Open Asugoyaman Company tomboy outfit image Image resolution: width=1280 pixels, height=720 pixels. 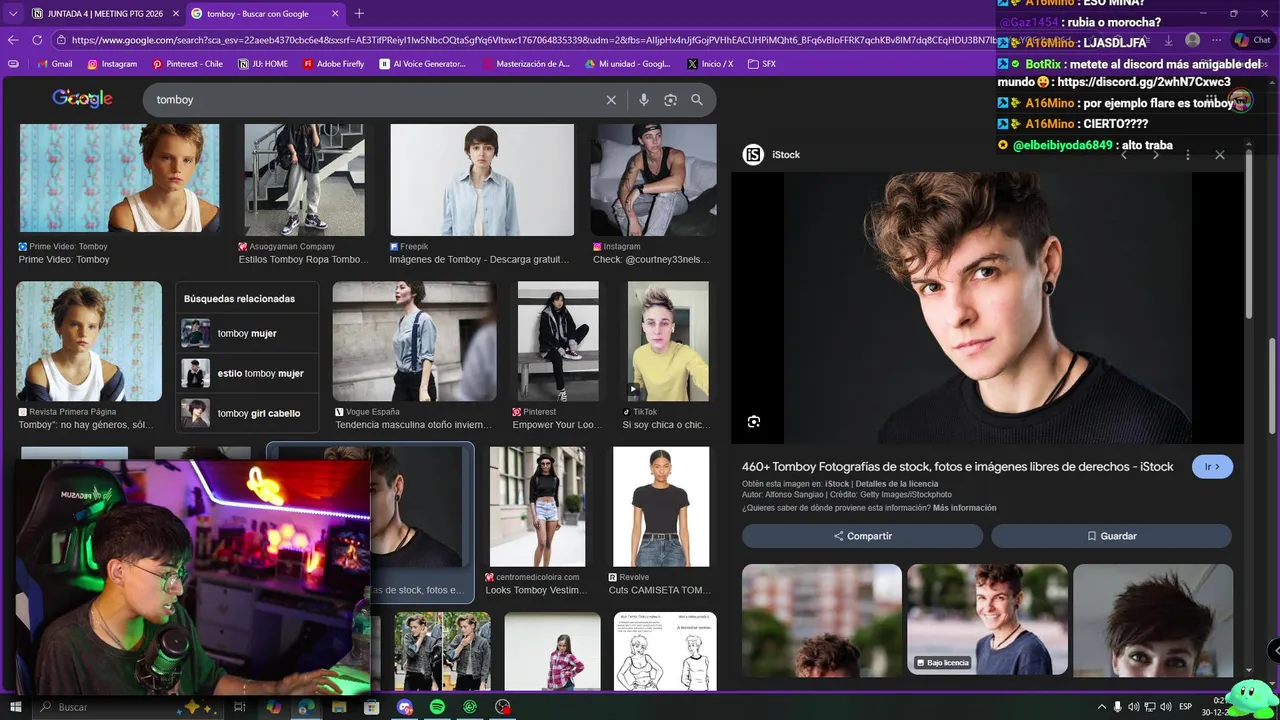[304, 180]
